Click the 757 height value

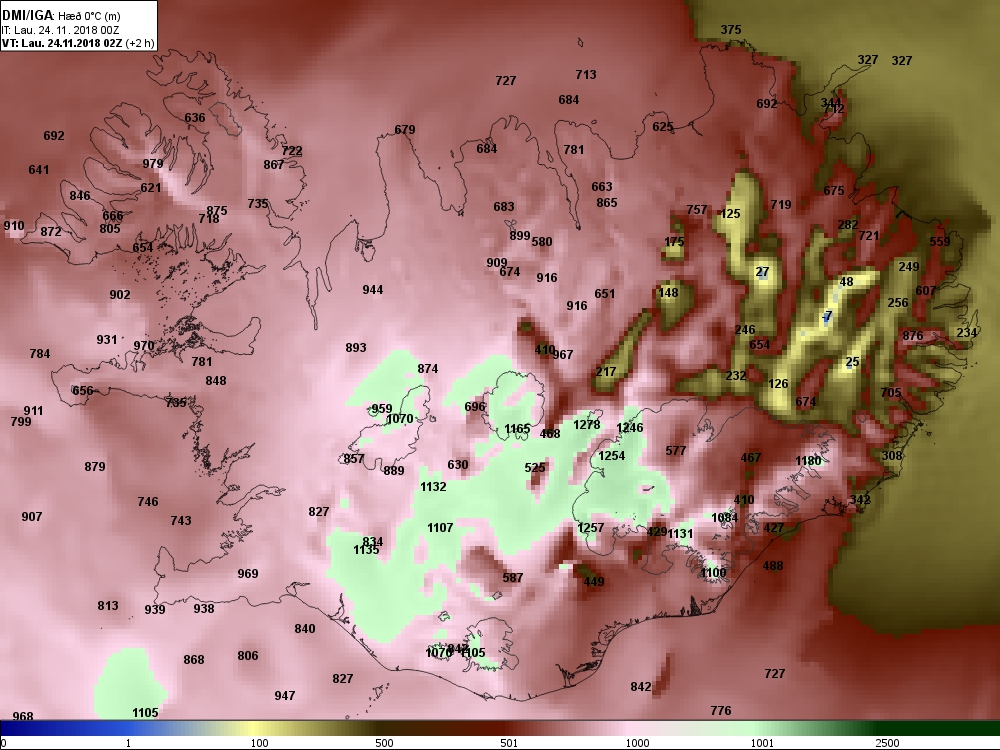pos(696,210)
